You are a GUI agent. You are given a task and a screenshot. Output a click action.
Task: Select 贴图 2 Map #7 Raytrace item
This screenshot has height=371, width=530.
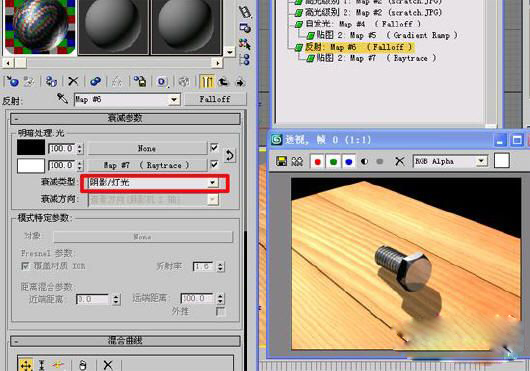[x=376, y=58]
